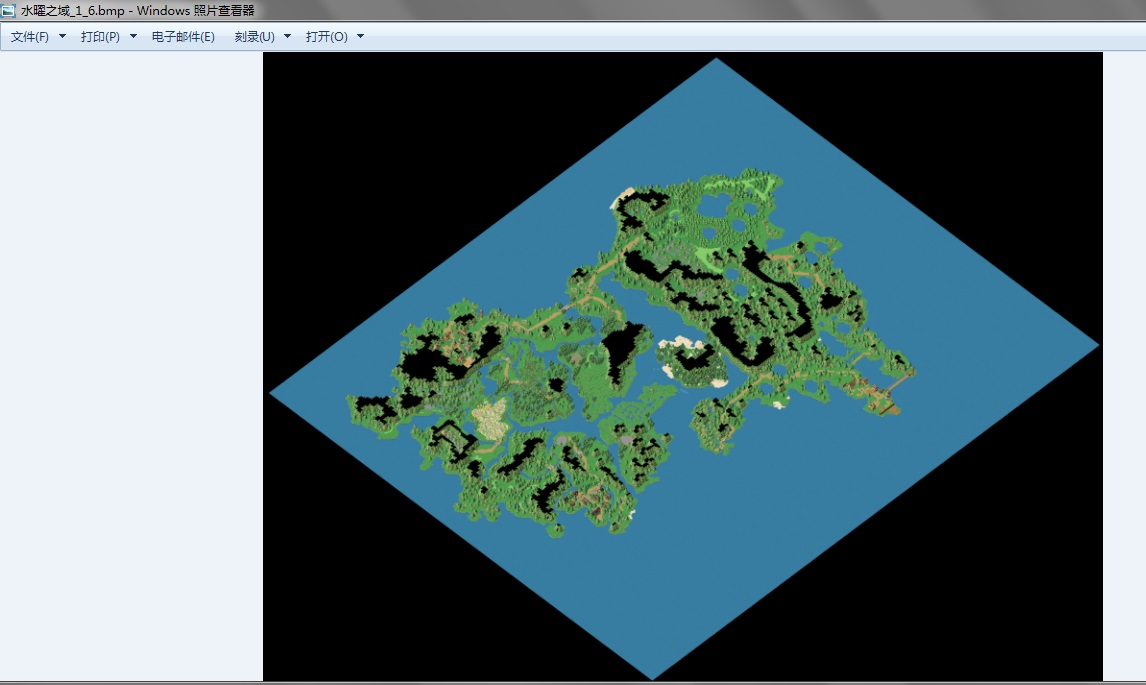This screenshot has width=1146, height=685.
Task: Click the small sandy island in map center
Action: tap(691, 360)
